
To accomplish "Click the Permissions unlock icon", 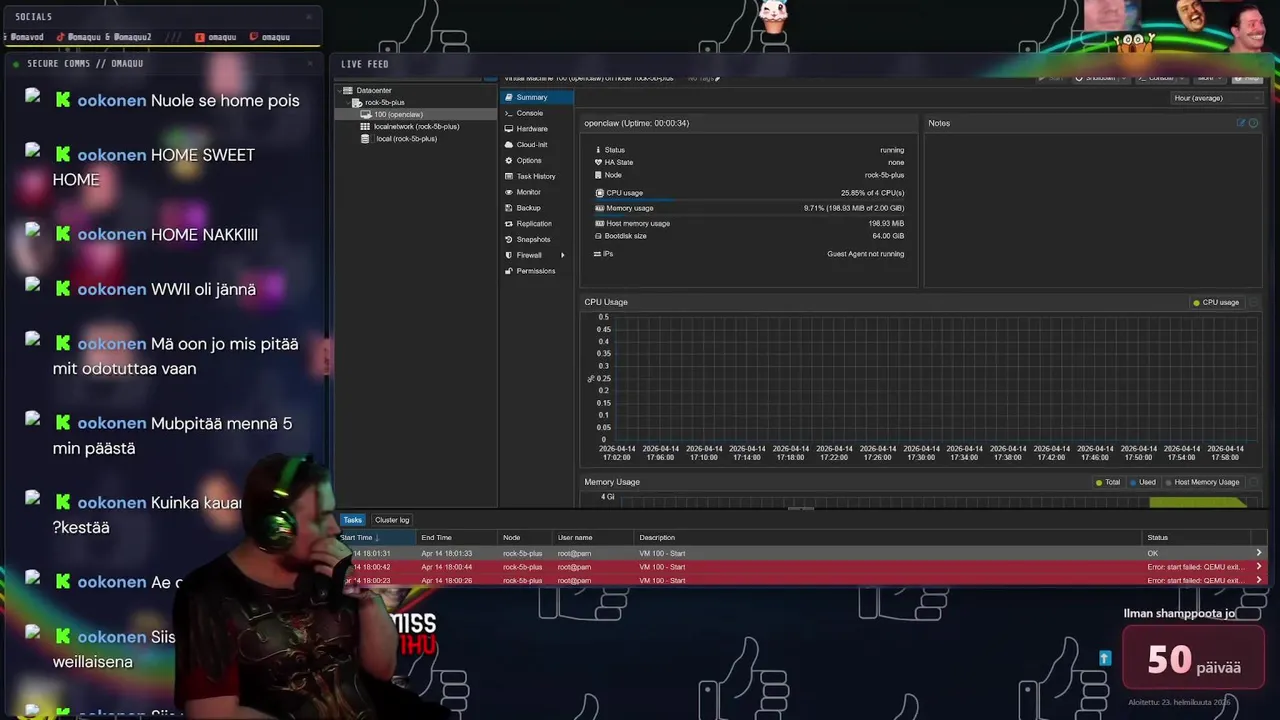I will pyautogui.click(x=509, y=271).
